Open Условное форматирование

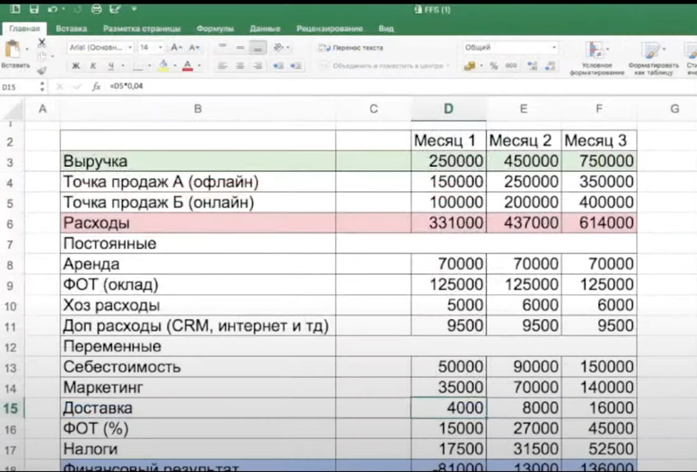tap(597, 58)
